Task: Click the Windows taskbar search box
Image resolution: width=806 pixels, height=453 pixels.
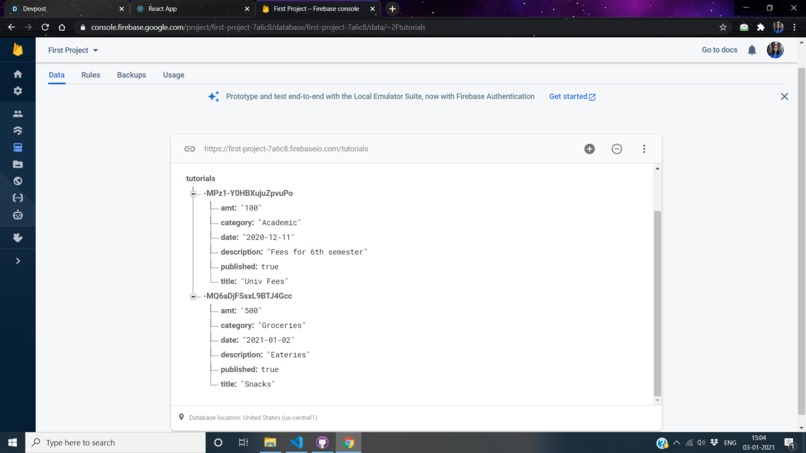Action: pyautogui.click(x=116, y=443)
